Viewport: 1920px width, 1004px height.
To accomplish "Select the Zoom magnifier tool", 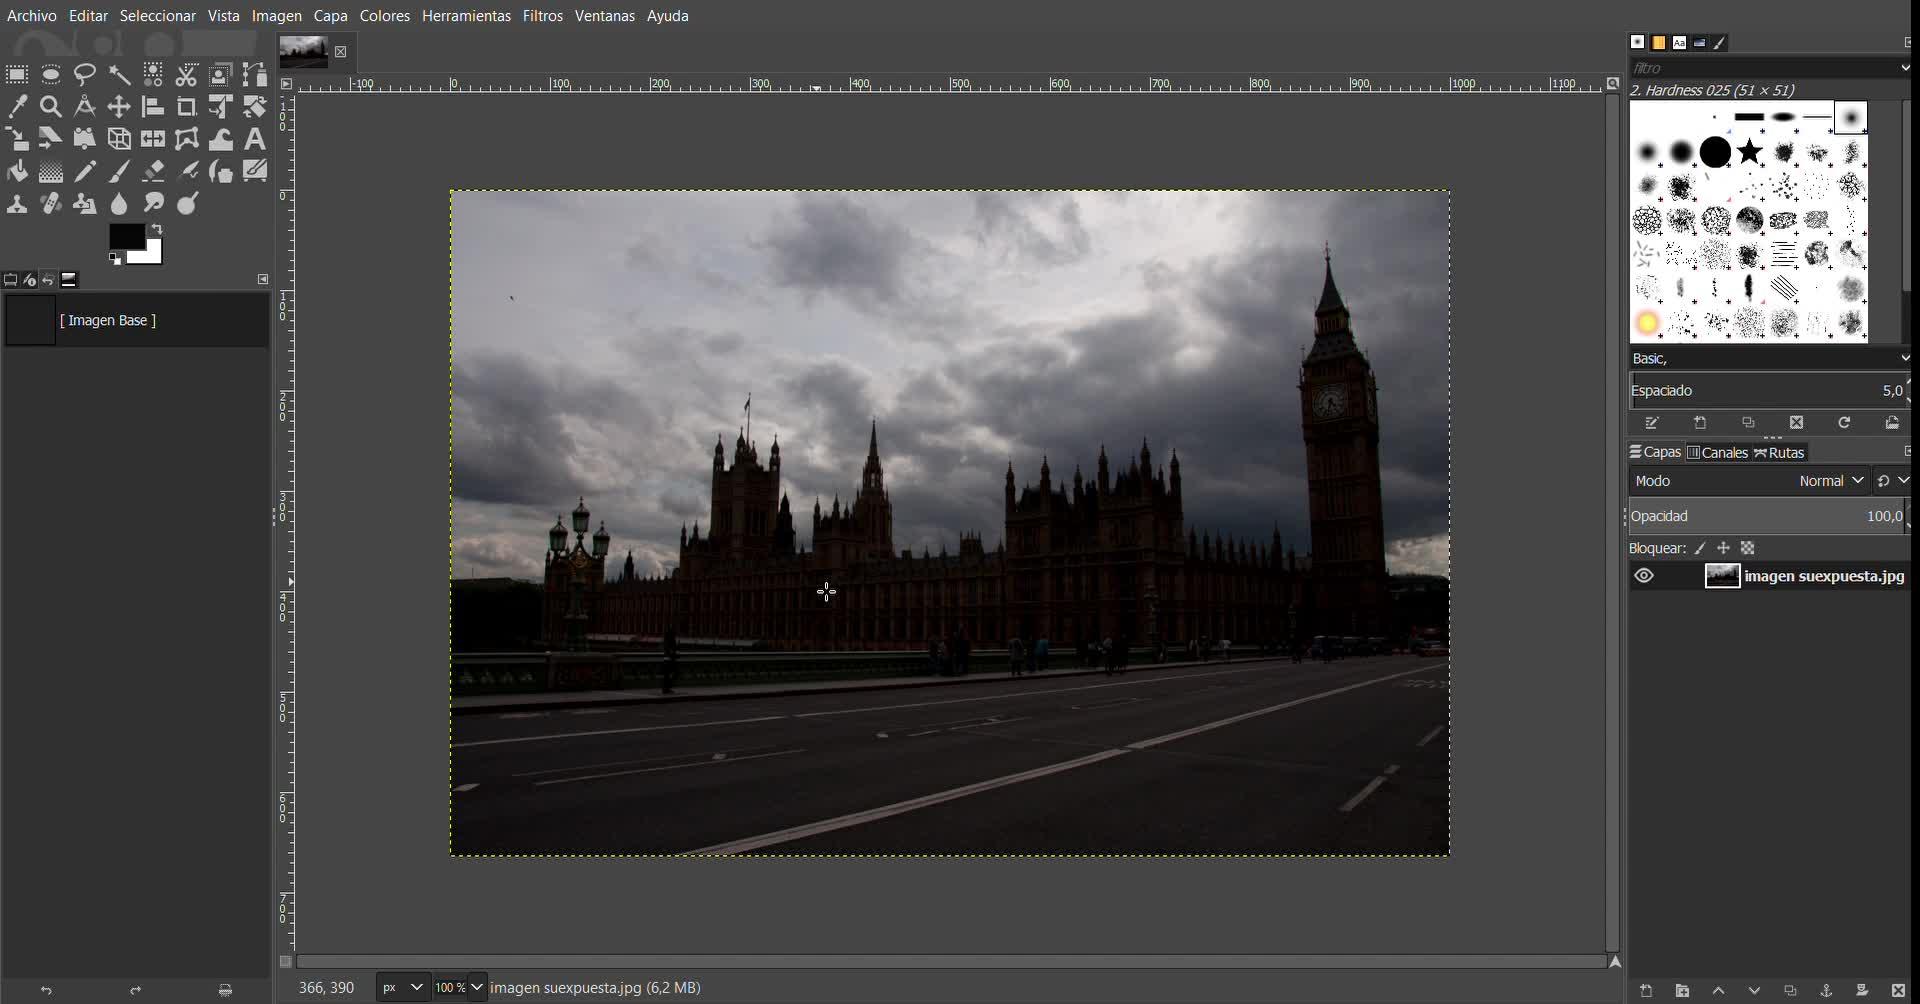I will click(x=51, y=106).
